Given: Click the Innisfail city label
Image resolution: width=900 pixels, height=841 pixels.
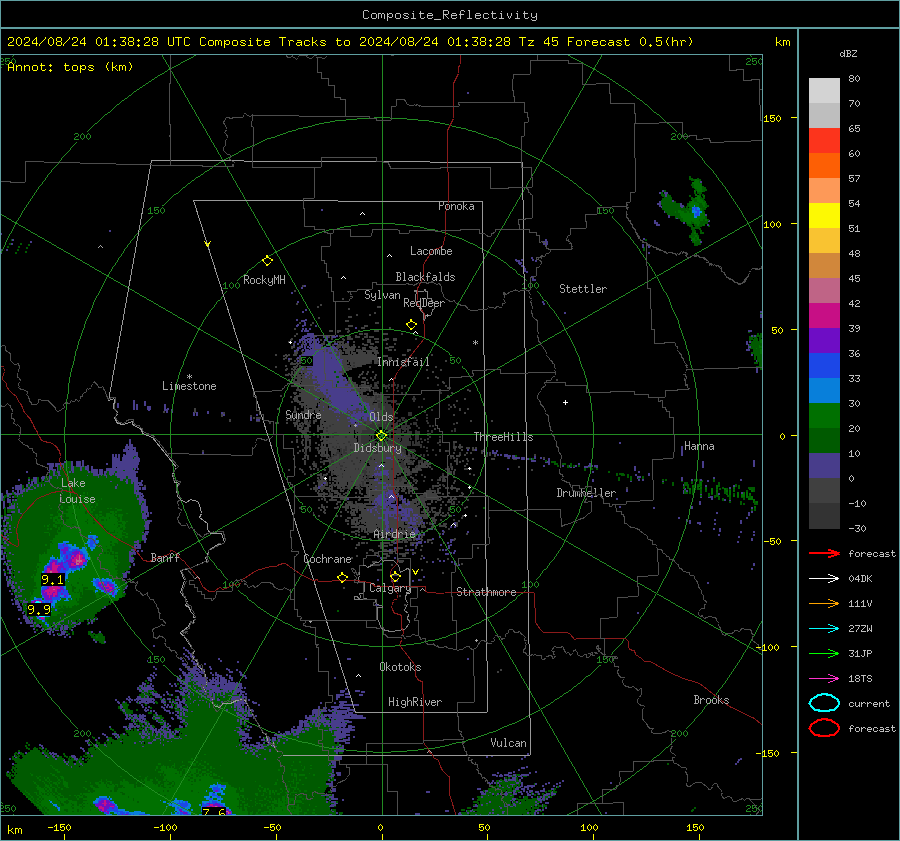Looking at the screenshot, I should [x=403, y=362].
